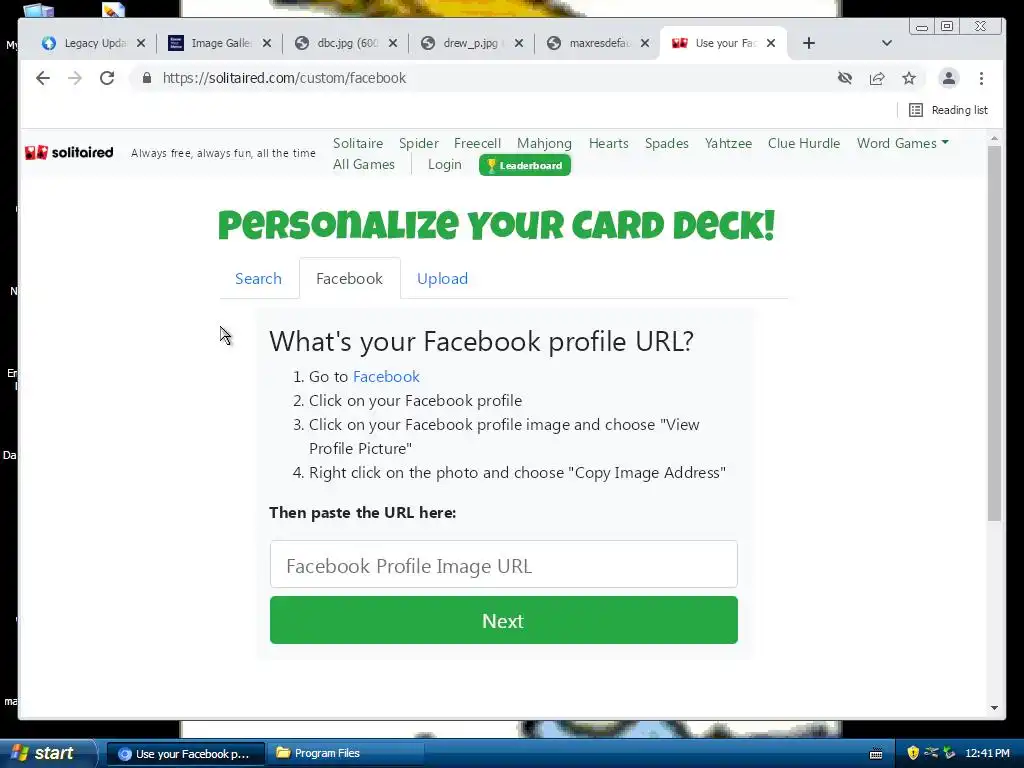The image size is (1024, 768).
Task: Expand the Word Games dropdown
Action: click(903, 143)
